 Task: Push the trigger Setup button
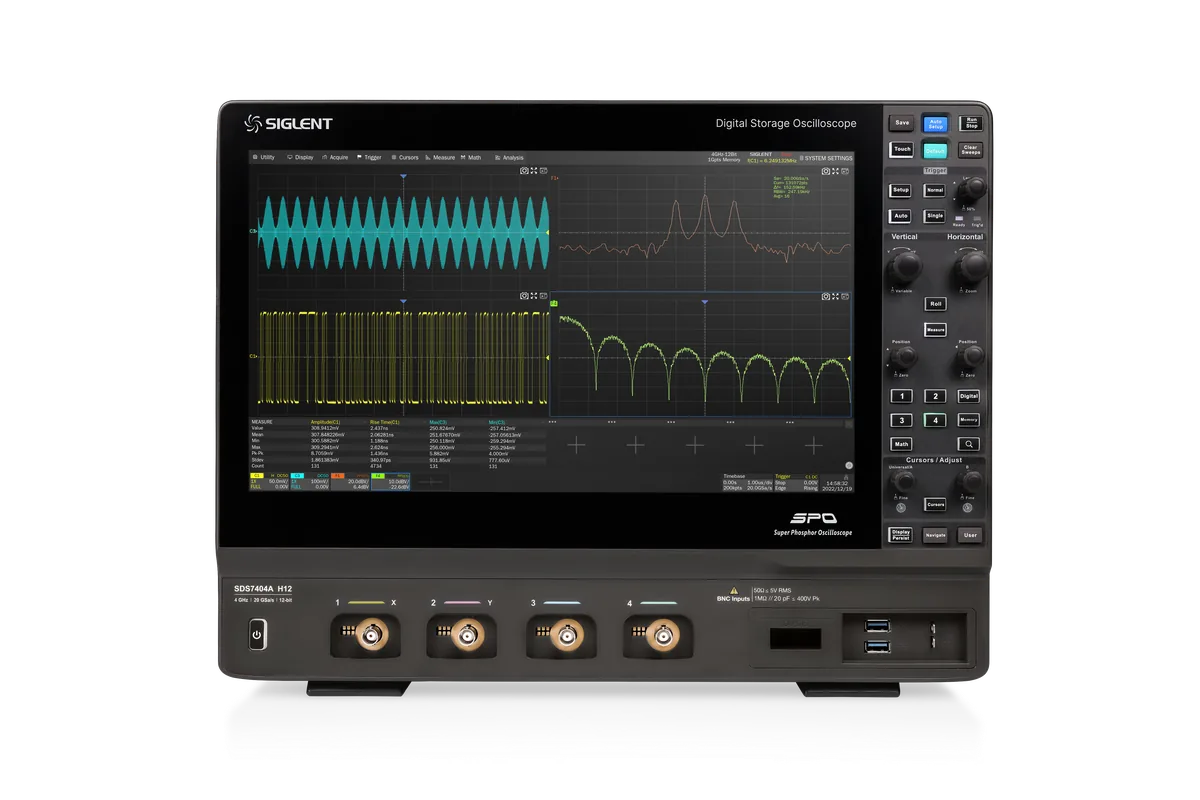(x=901, y=190)
